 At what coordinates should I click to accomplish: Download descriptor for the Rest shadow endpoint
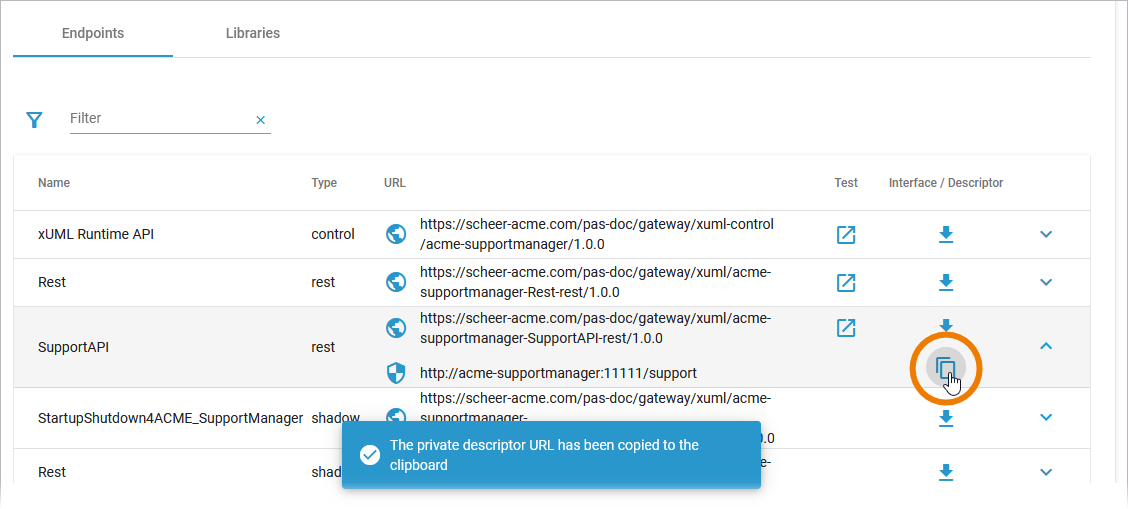click(x=946, y=472)
